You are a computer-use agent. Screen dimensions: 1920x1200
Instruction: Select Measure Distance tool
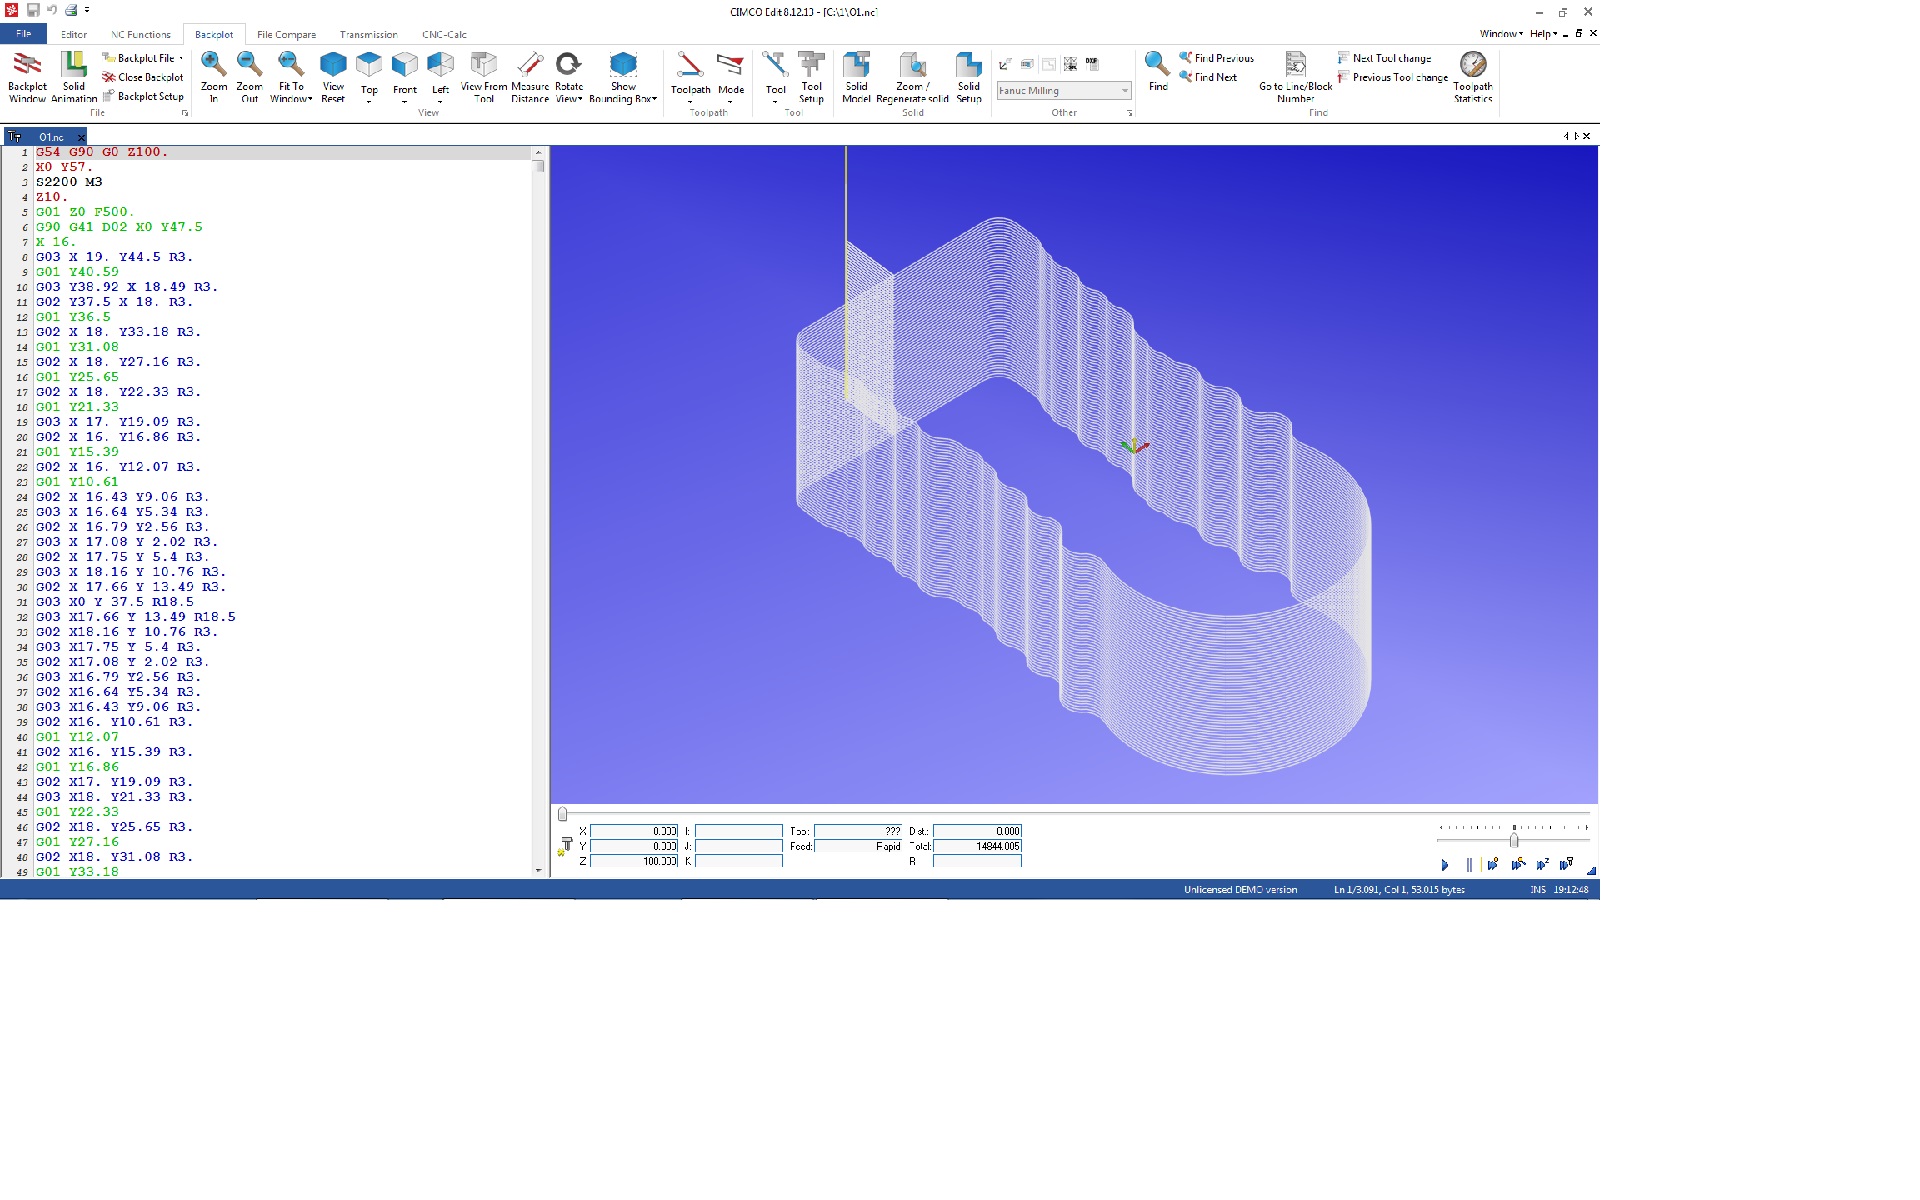tap(530, 65)
